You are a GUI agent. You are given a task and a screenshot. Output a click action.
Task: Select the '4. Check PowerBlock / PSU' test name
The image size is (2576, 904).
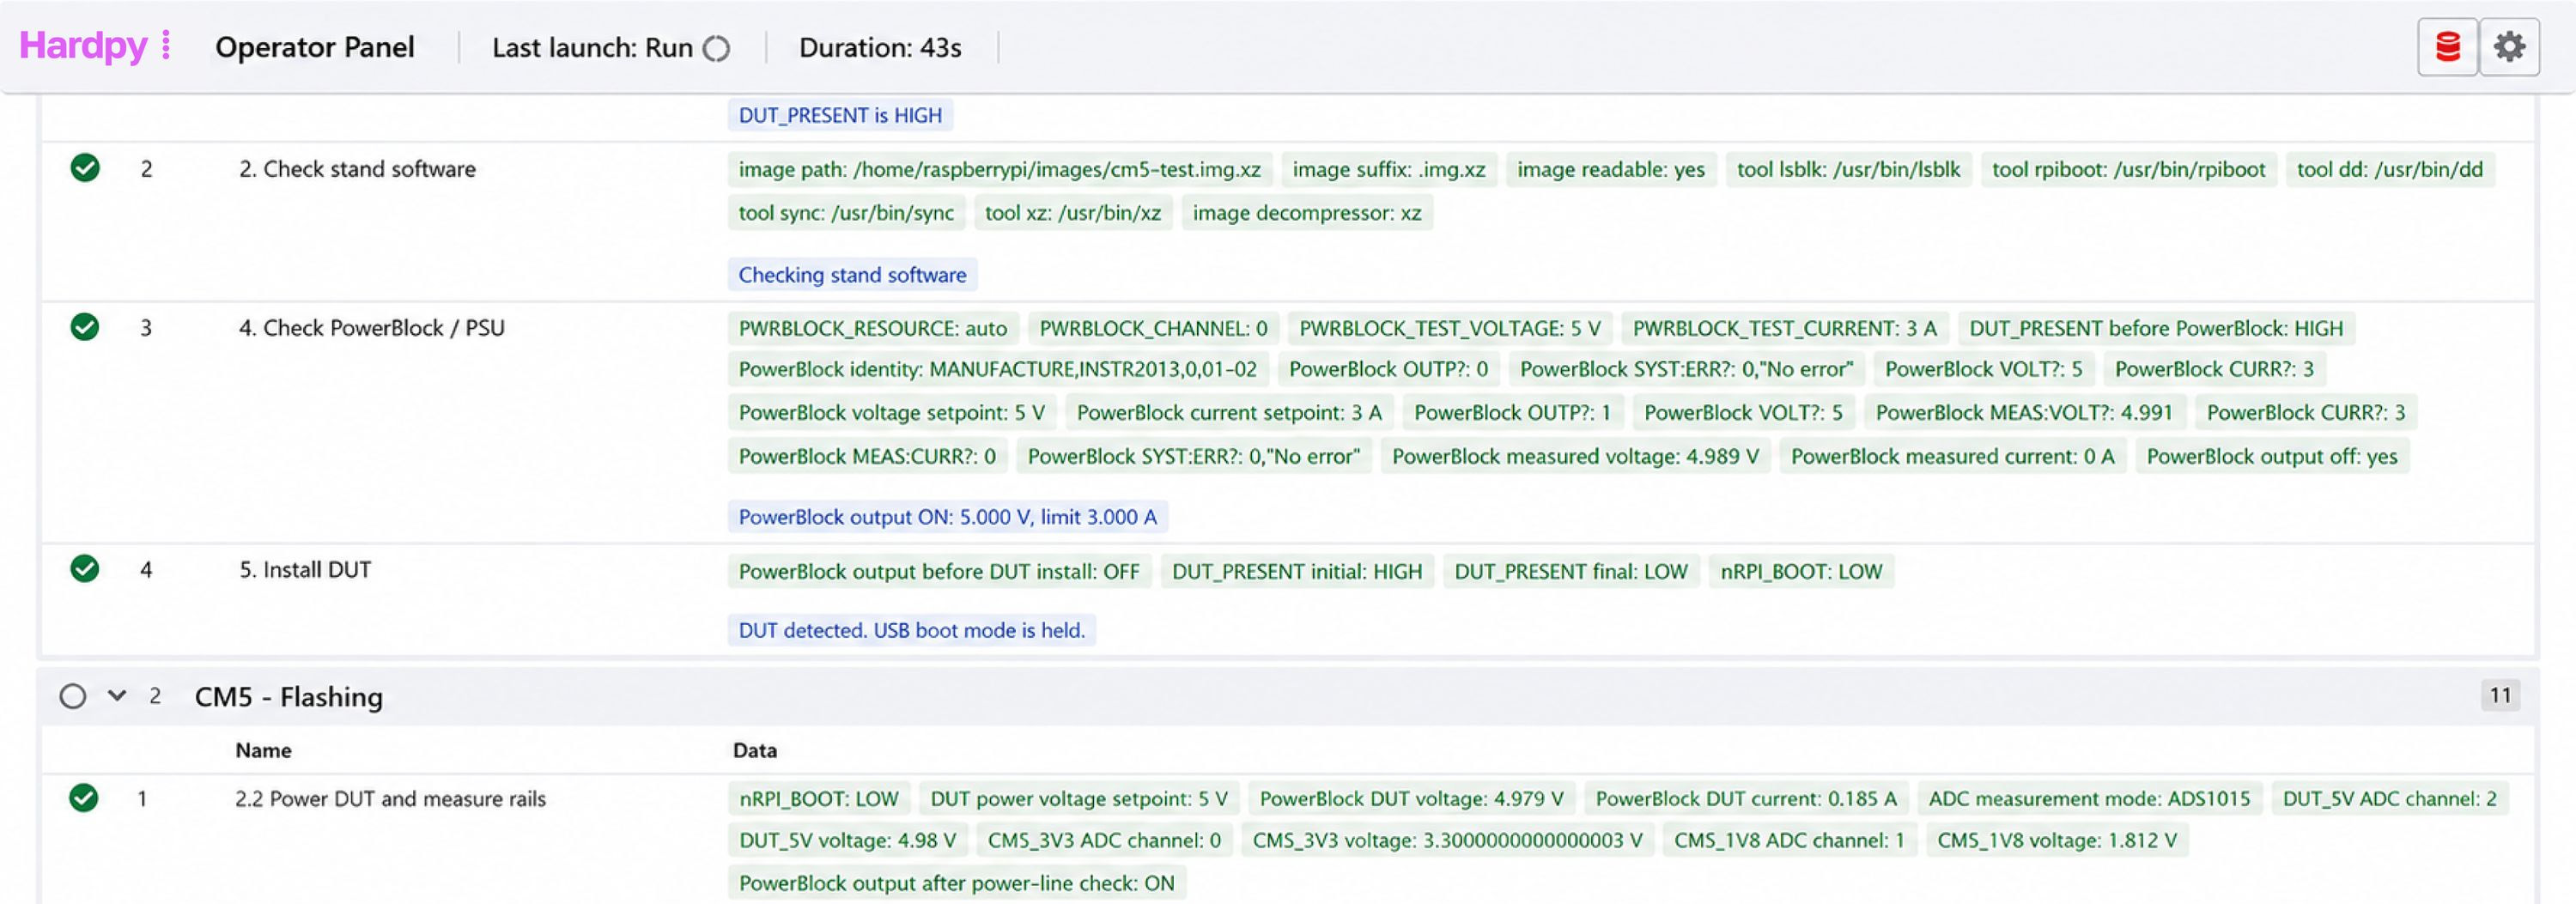pyautogui.click(x=372, y=328)
